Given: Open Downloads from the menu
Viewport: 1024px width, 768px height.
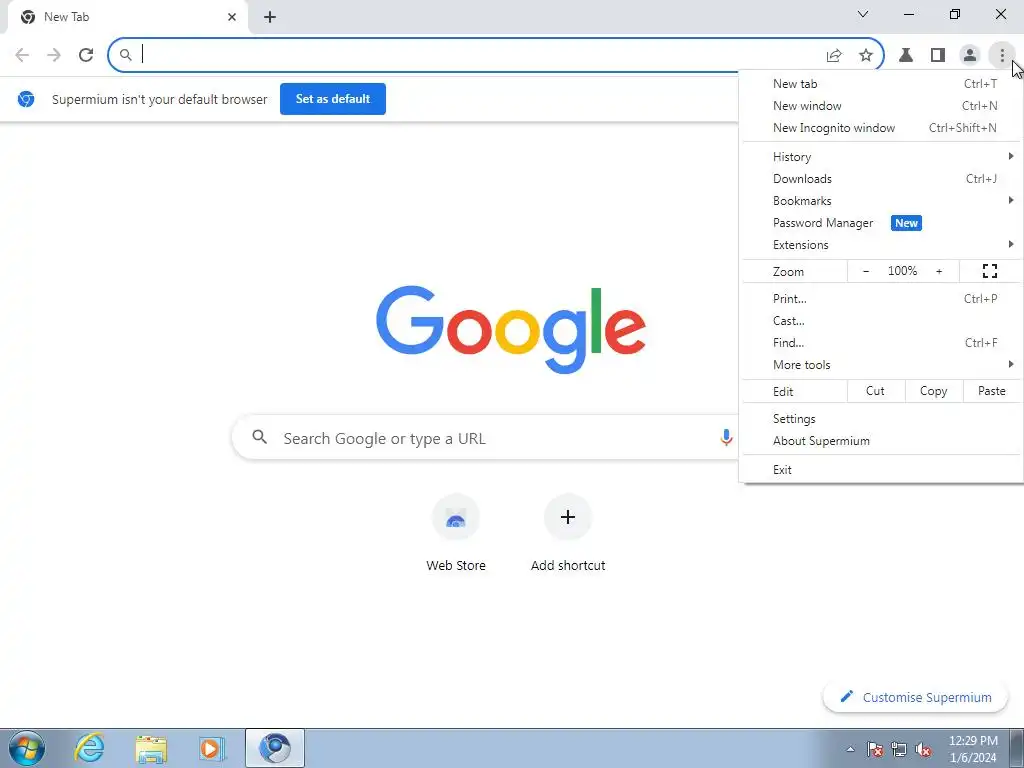Looking at the screenshot, I should coord(882,179).
